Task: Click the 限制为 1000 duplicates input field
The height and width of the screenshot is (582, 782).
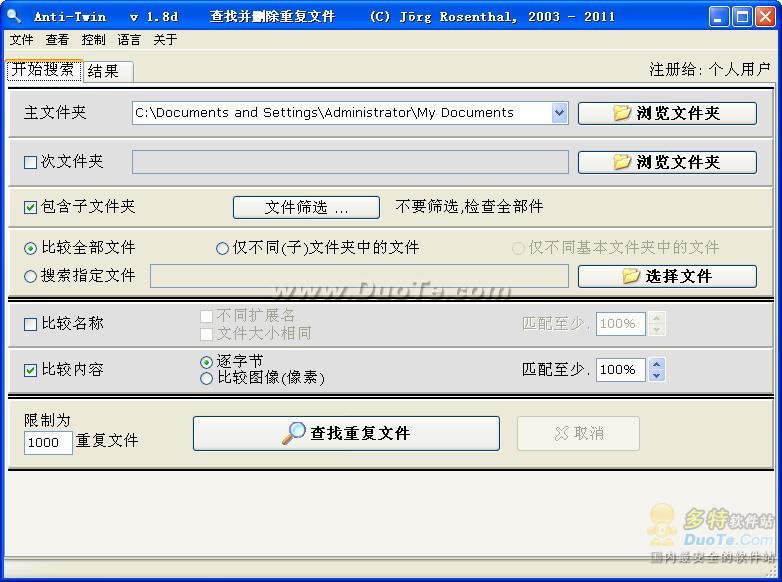Action: 48,442
